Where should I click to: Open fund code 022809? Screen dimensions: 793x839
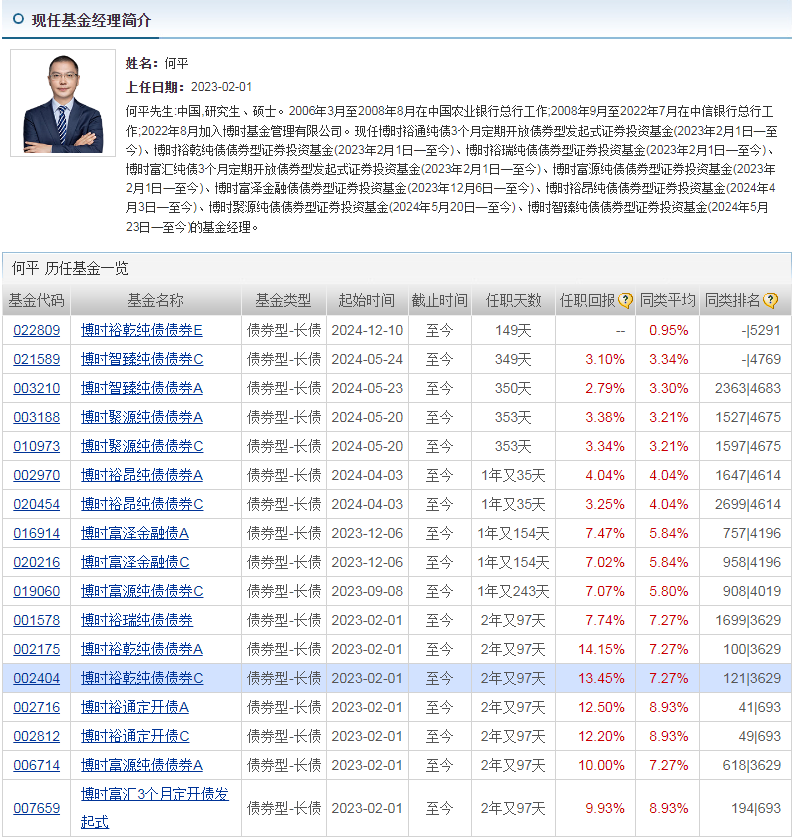point(36,330)
